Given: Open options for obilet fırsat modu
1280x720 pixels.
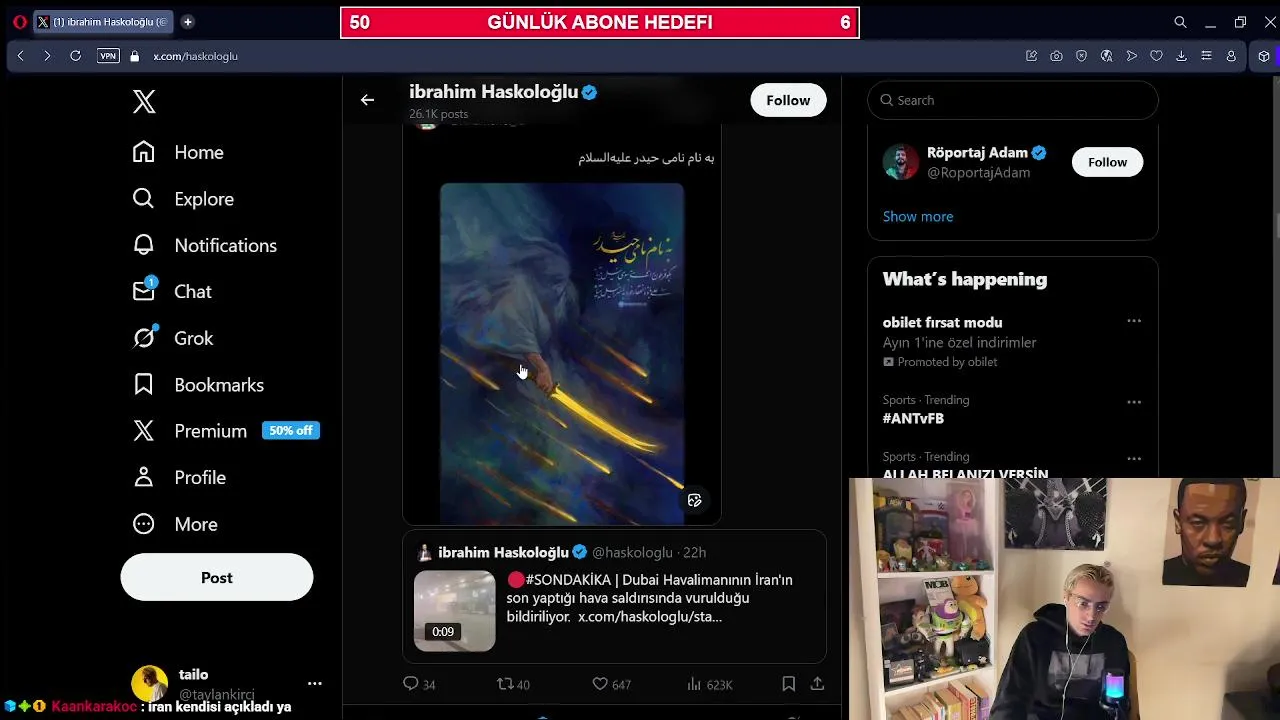Looking at the screenshot, I should point(1134,321).
